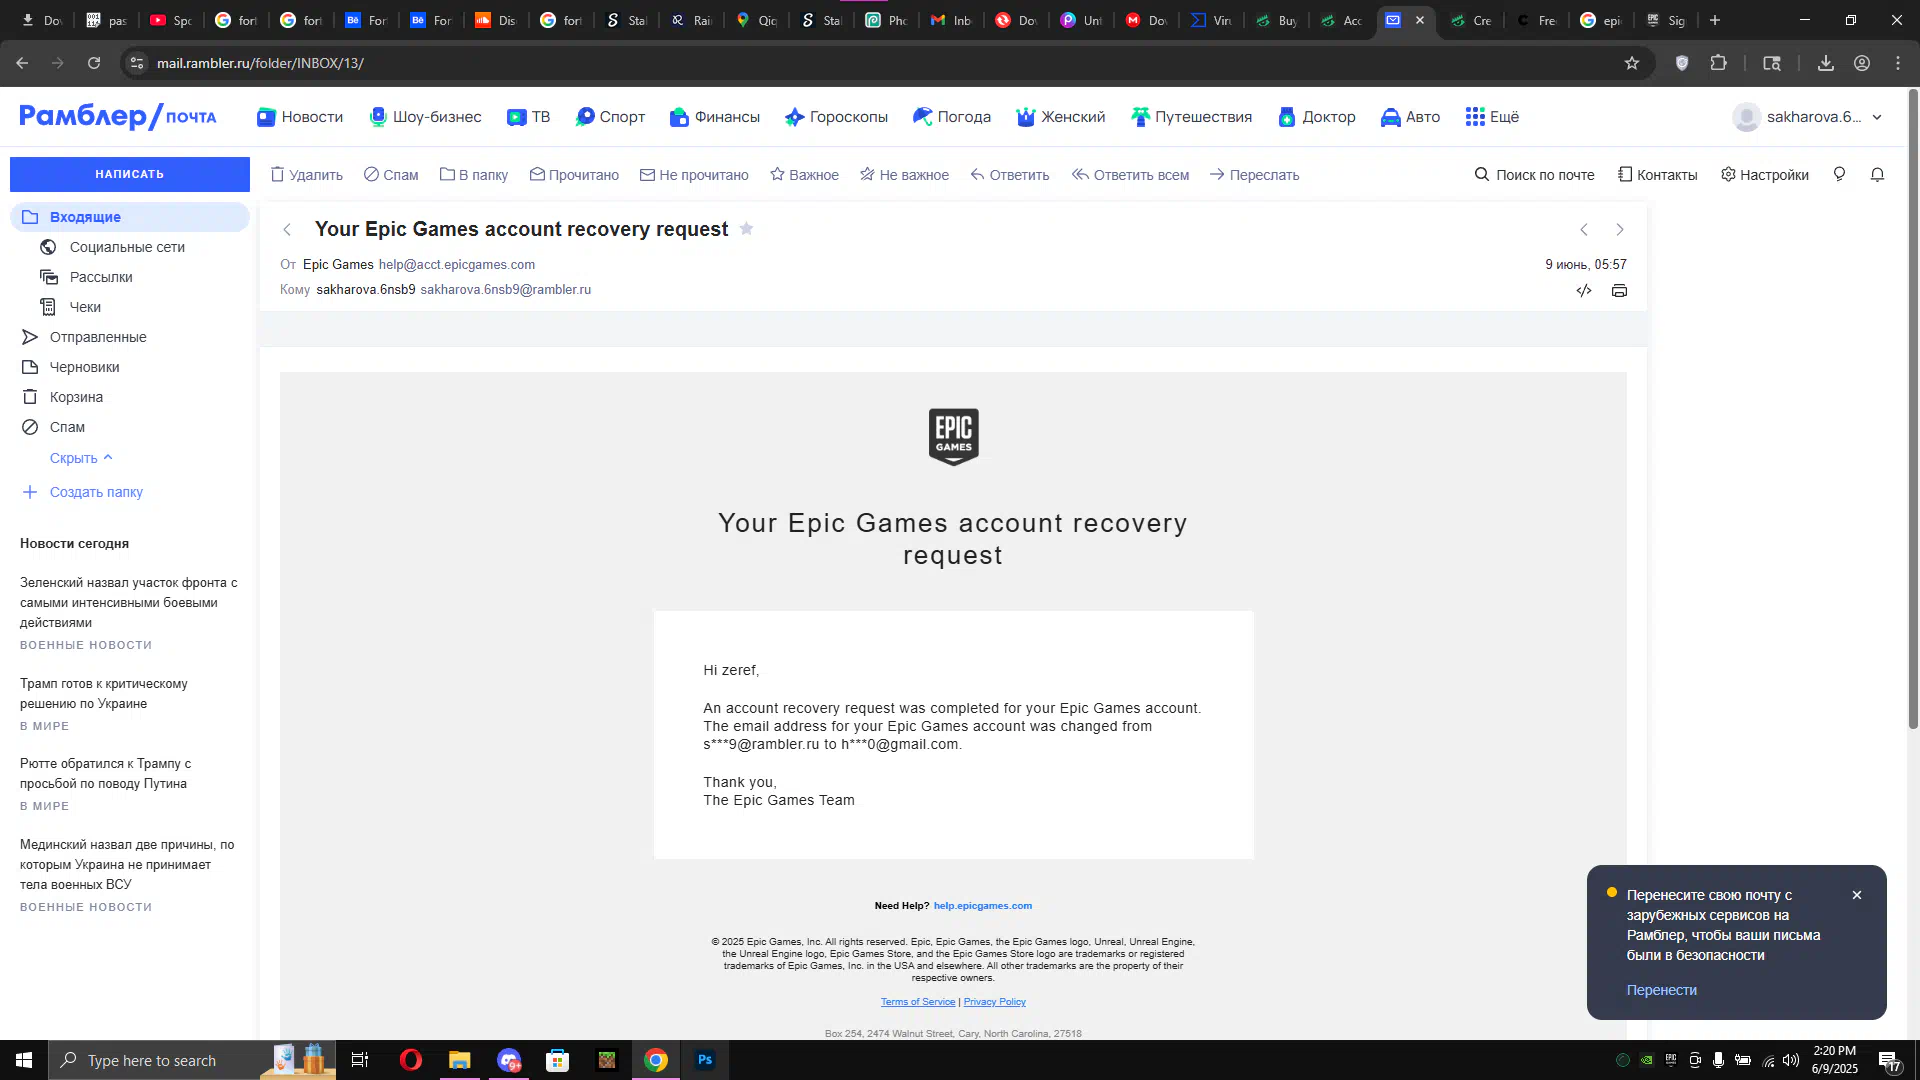Screen dimensions: 1920x1080
Task: Open the Путешествия section
Action: (1191, 117)
